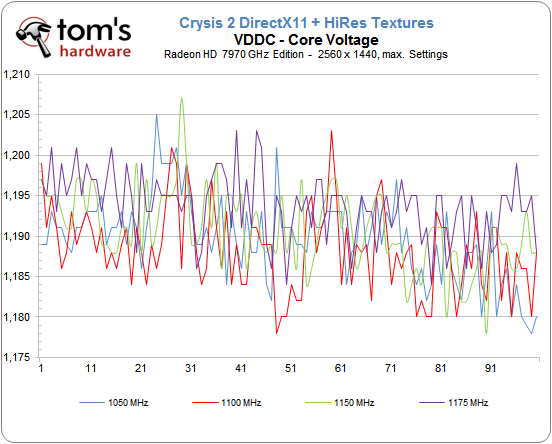Click the title 'Crysis 2 DirectX11 + HiRes Textures'

click(306, 23)
